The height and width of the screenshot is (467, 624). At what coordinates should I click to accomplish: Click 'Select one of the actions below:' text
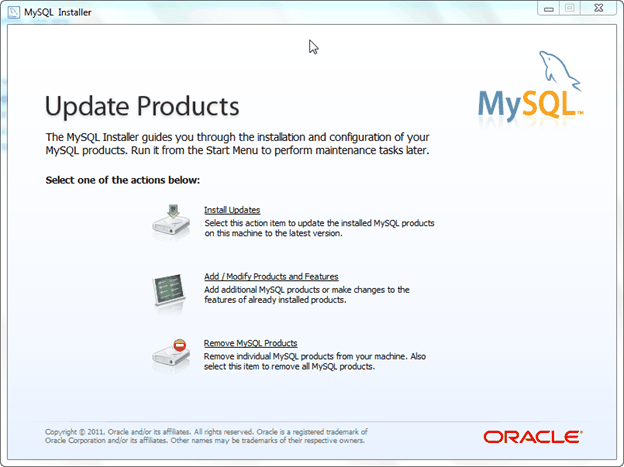pos(123,180)
